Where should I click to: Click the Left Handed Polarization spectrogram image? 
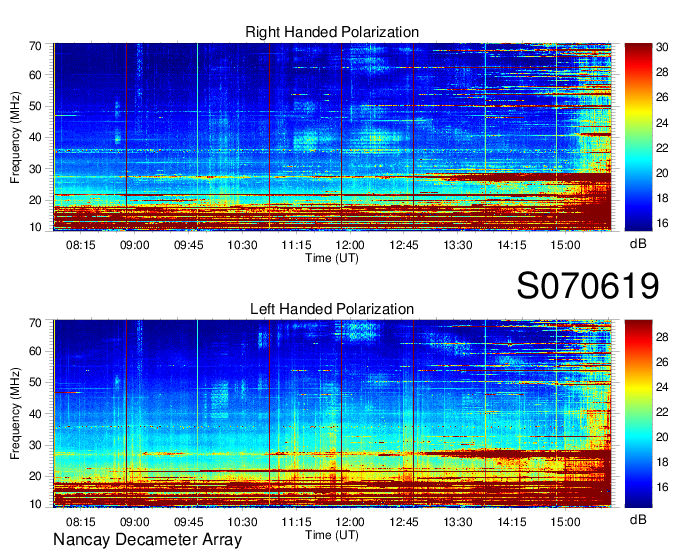(x=332, y=414)
